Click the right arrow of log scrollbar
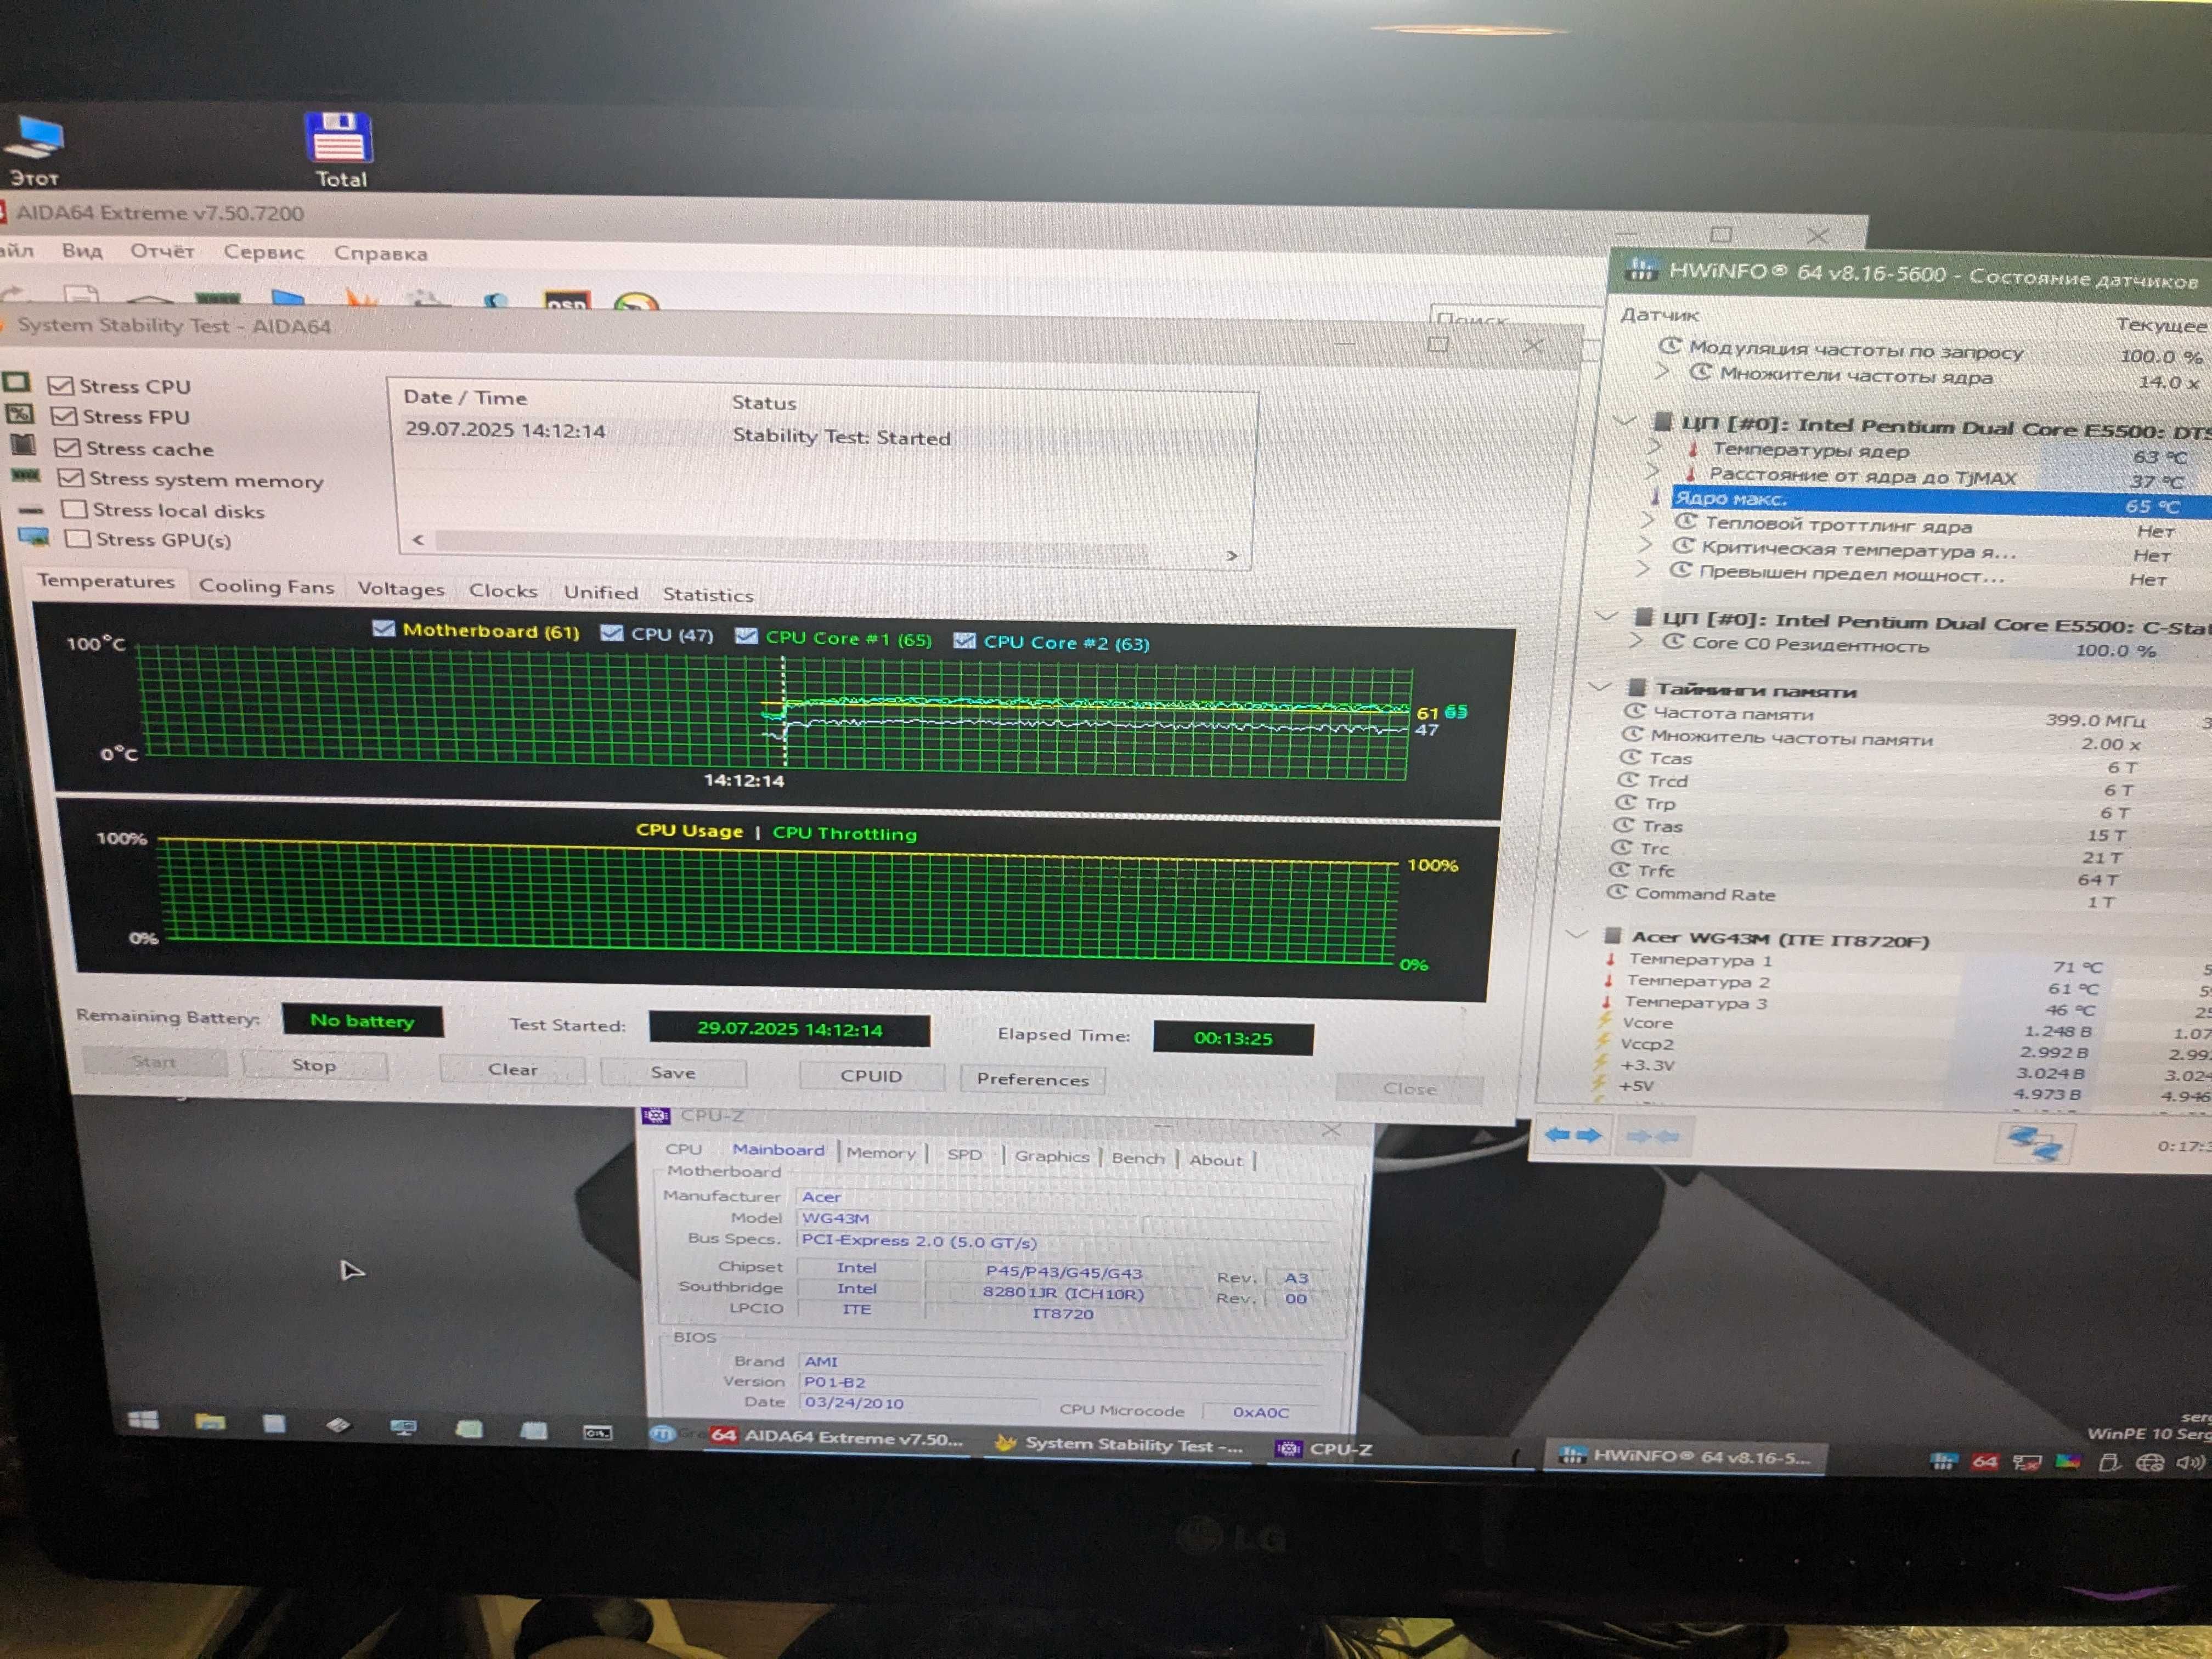This screenshot has width=2212, height=1659. [x=1232, y=555]
